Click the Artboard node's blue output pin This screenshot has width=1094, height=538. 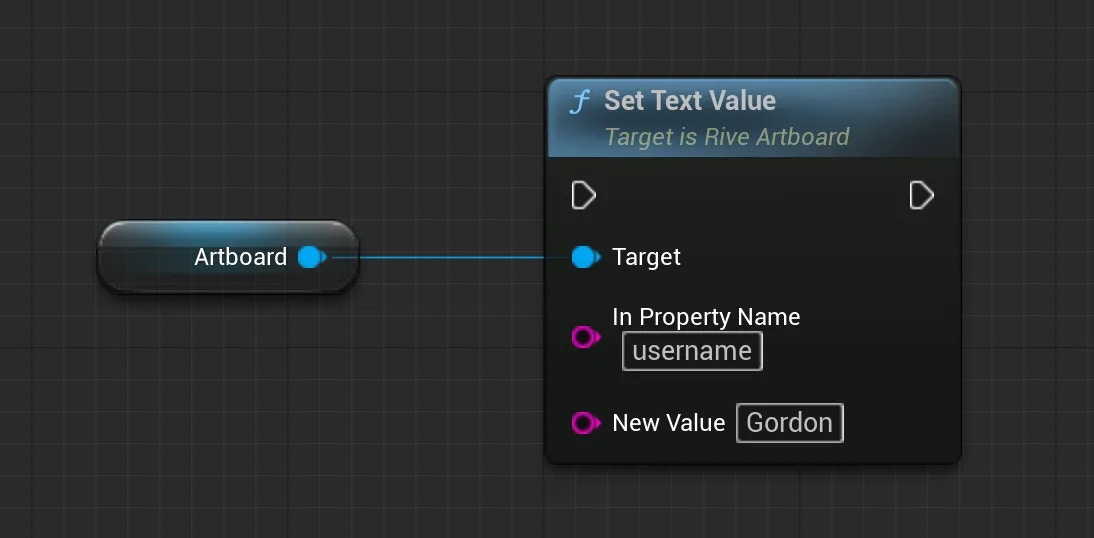coord(312,257)
